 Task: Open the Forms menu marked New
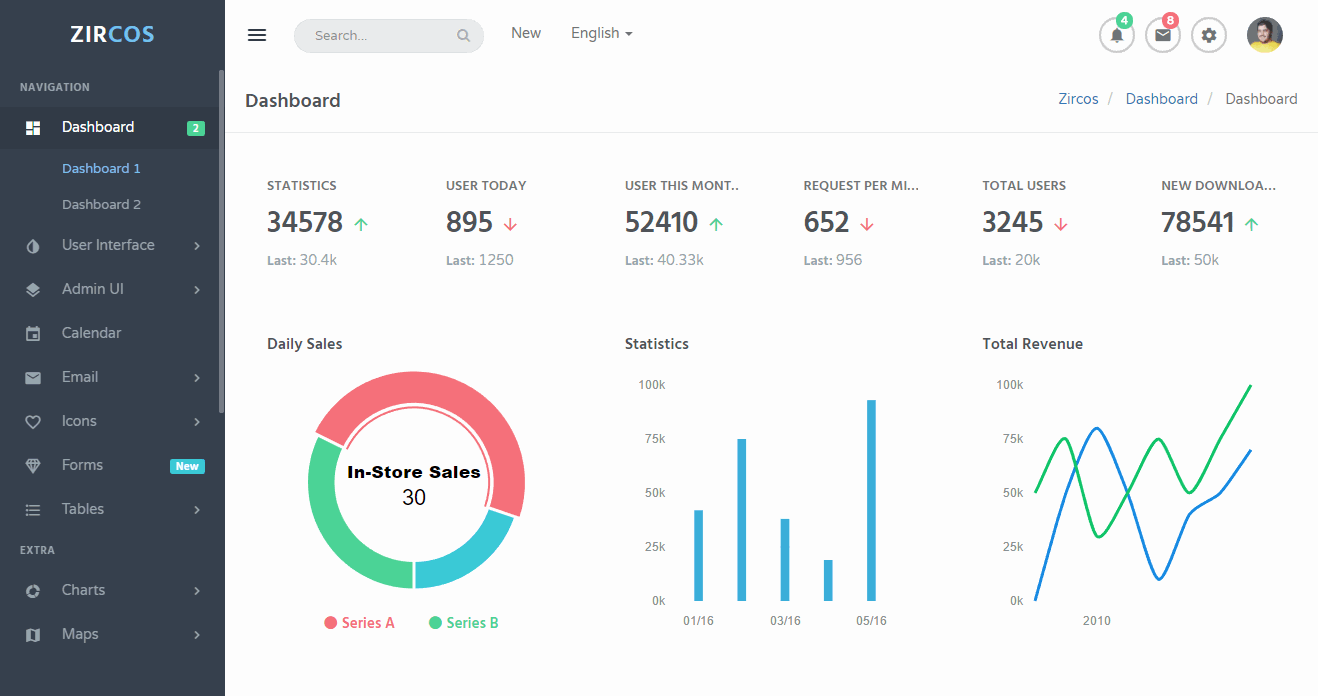coord(82,465)
